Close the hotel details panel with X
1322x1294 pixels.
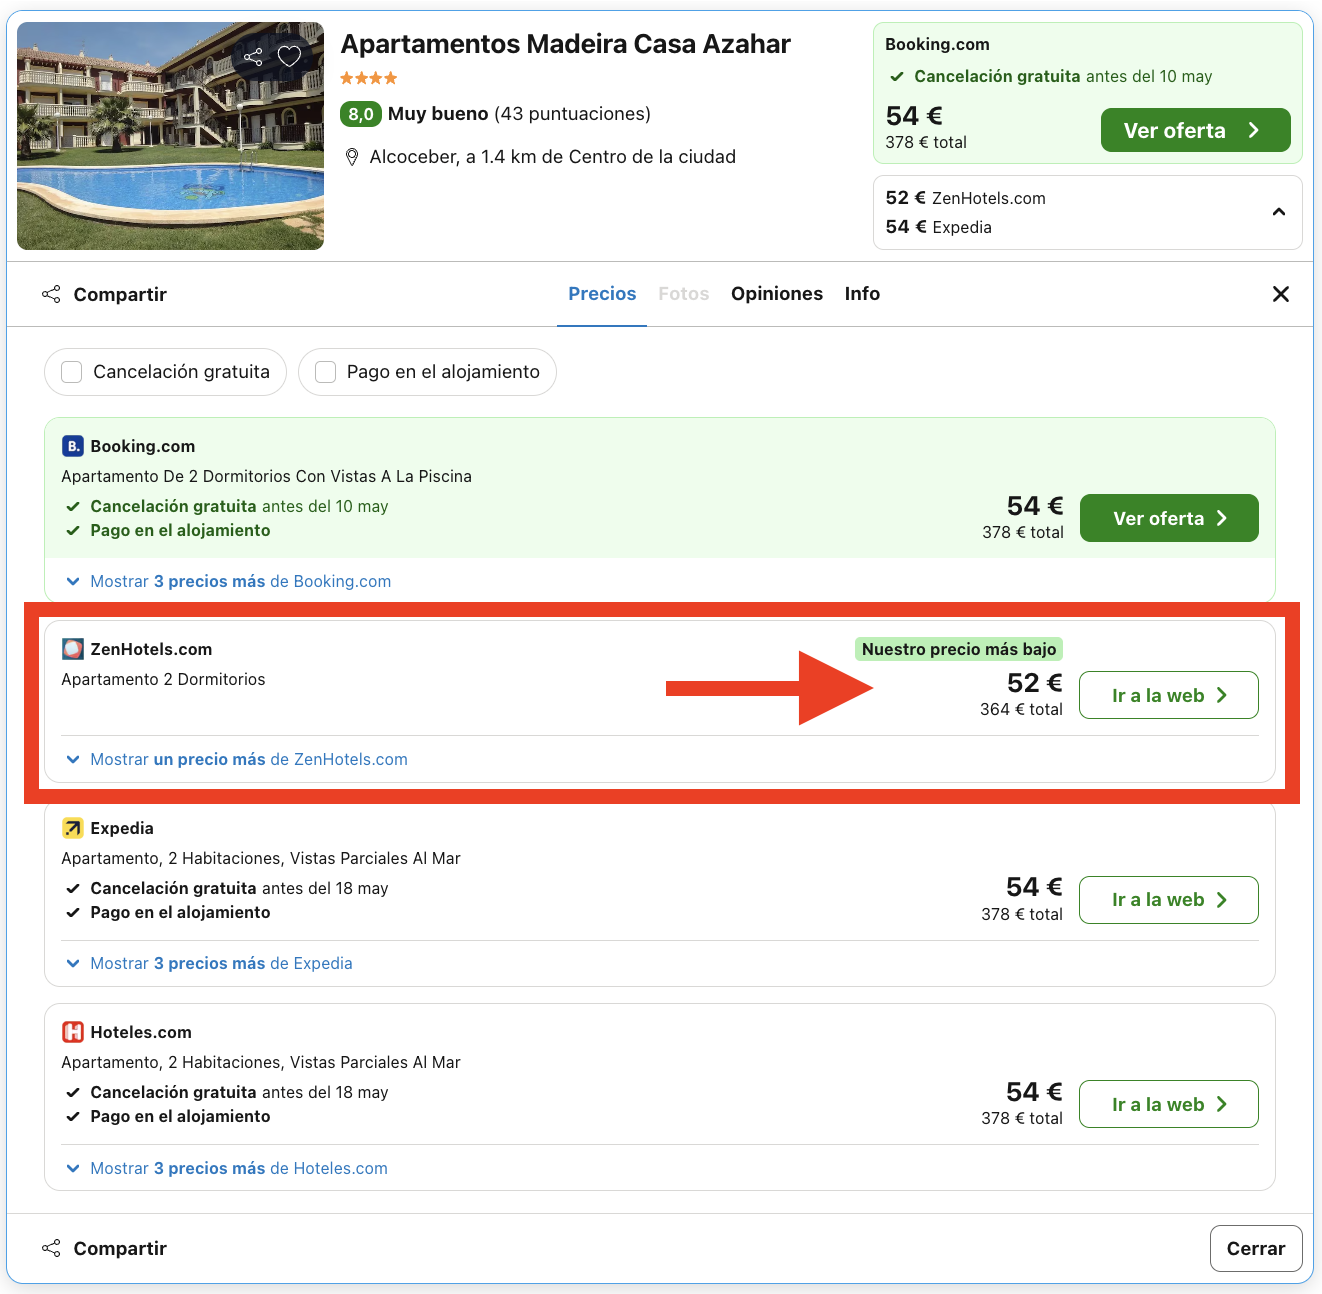pyautogui.click(x=1280, y=294)
